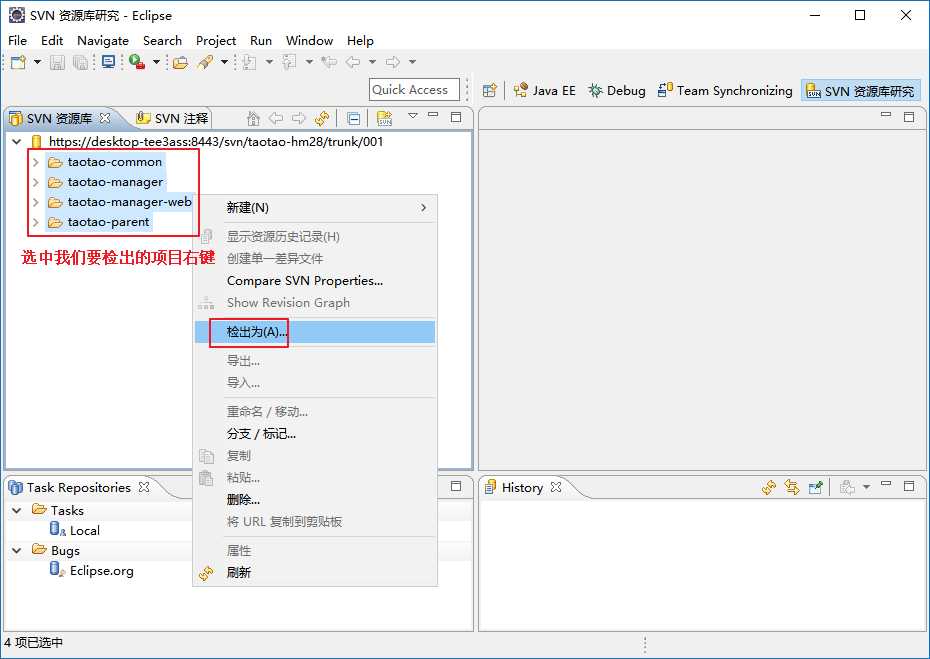Click Home icon in SVN repository view
Image resolution: width=930 pixels, height=659 pixels.
[x=253, y=118]
